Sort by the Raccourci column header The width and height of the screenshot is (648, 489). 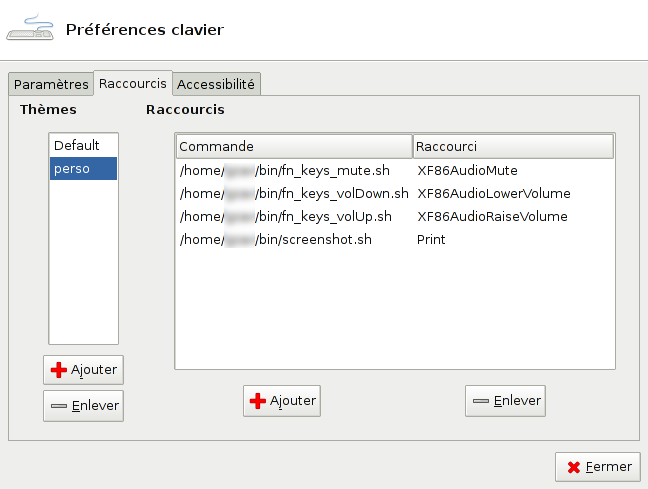point(513,146)
